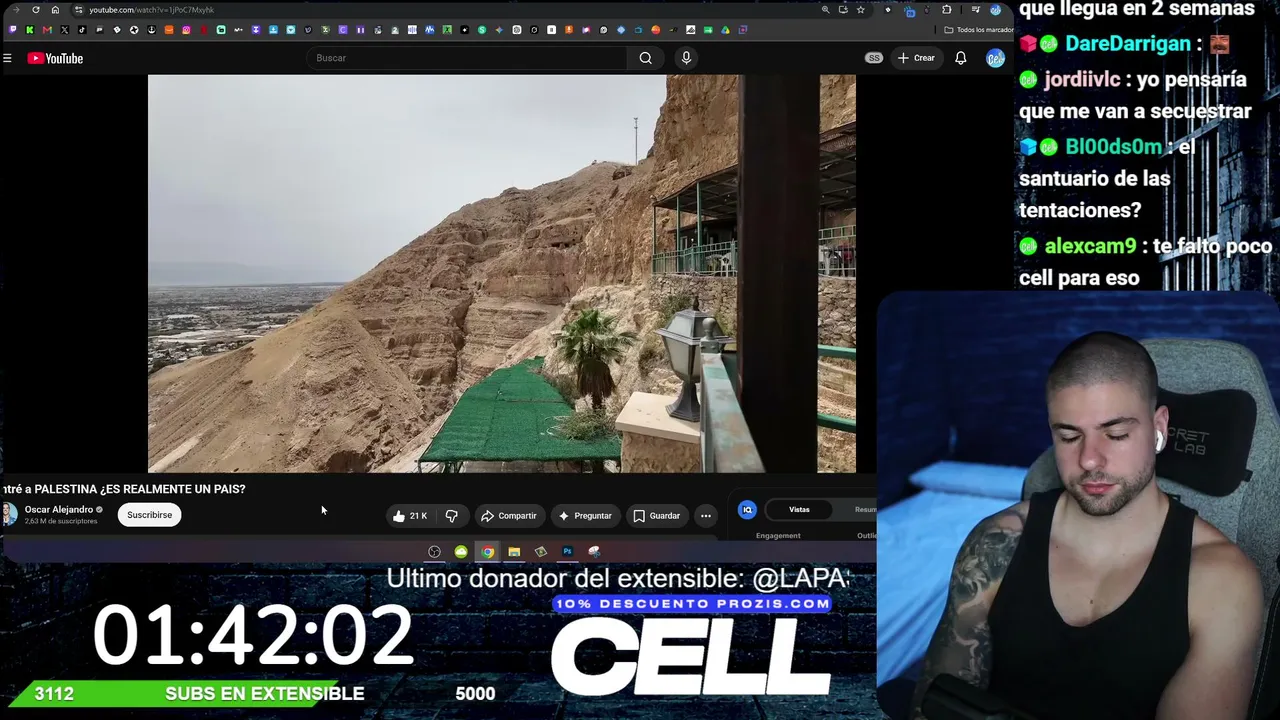Click the video title about PALESTINA
This screenshot has width=1280, height=720.
[124, 489]
